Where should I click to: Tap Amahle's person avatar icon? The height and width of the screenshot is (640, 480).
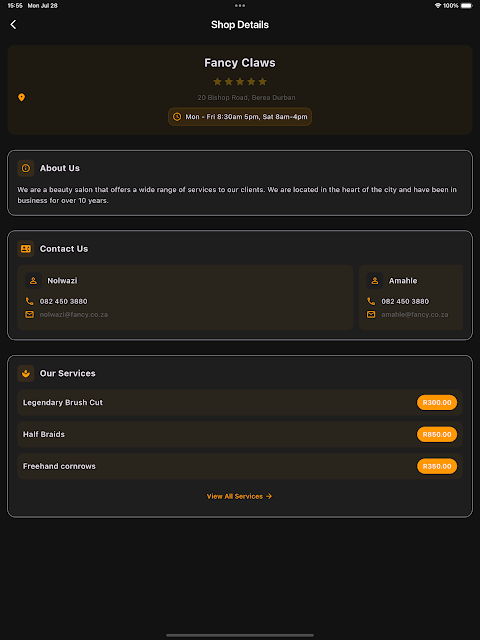[375, 281]
